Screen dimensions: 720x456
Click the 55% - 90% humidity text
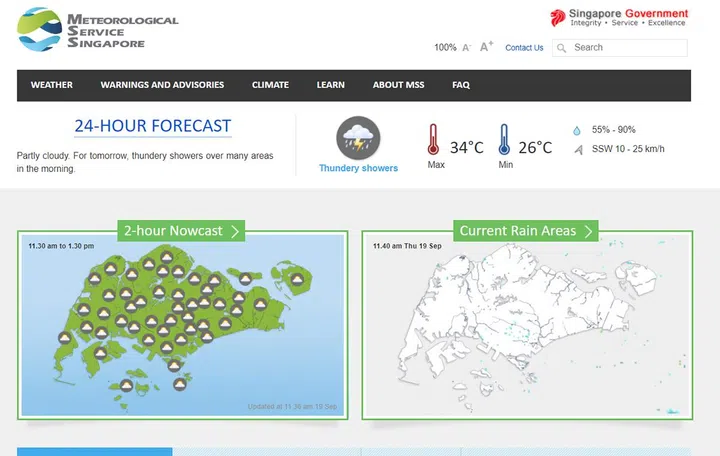point(613,130)
